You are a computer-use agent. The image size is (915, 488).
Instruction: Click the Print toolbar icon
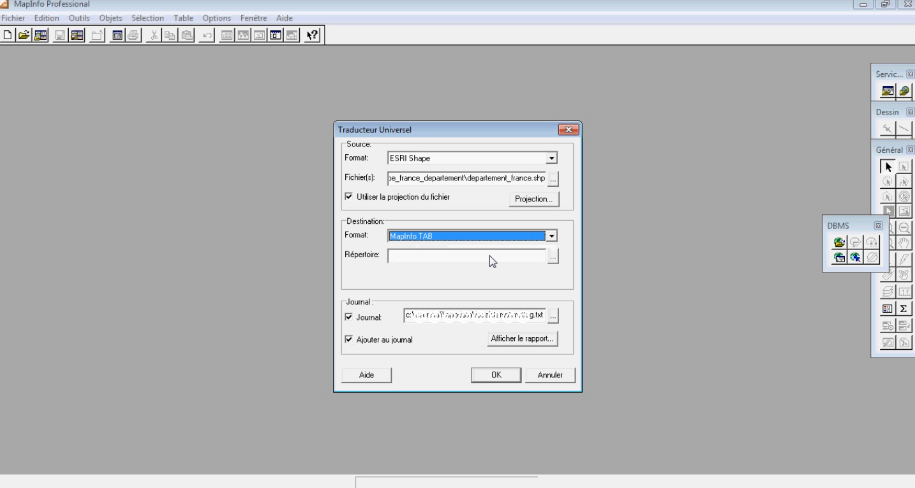133,36
